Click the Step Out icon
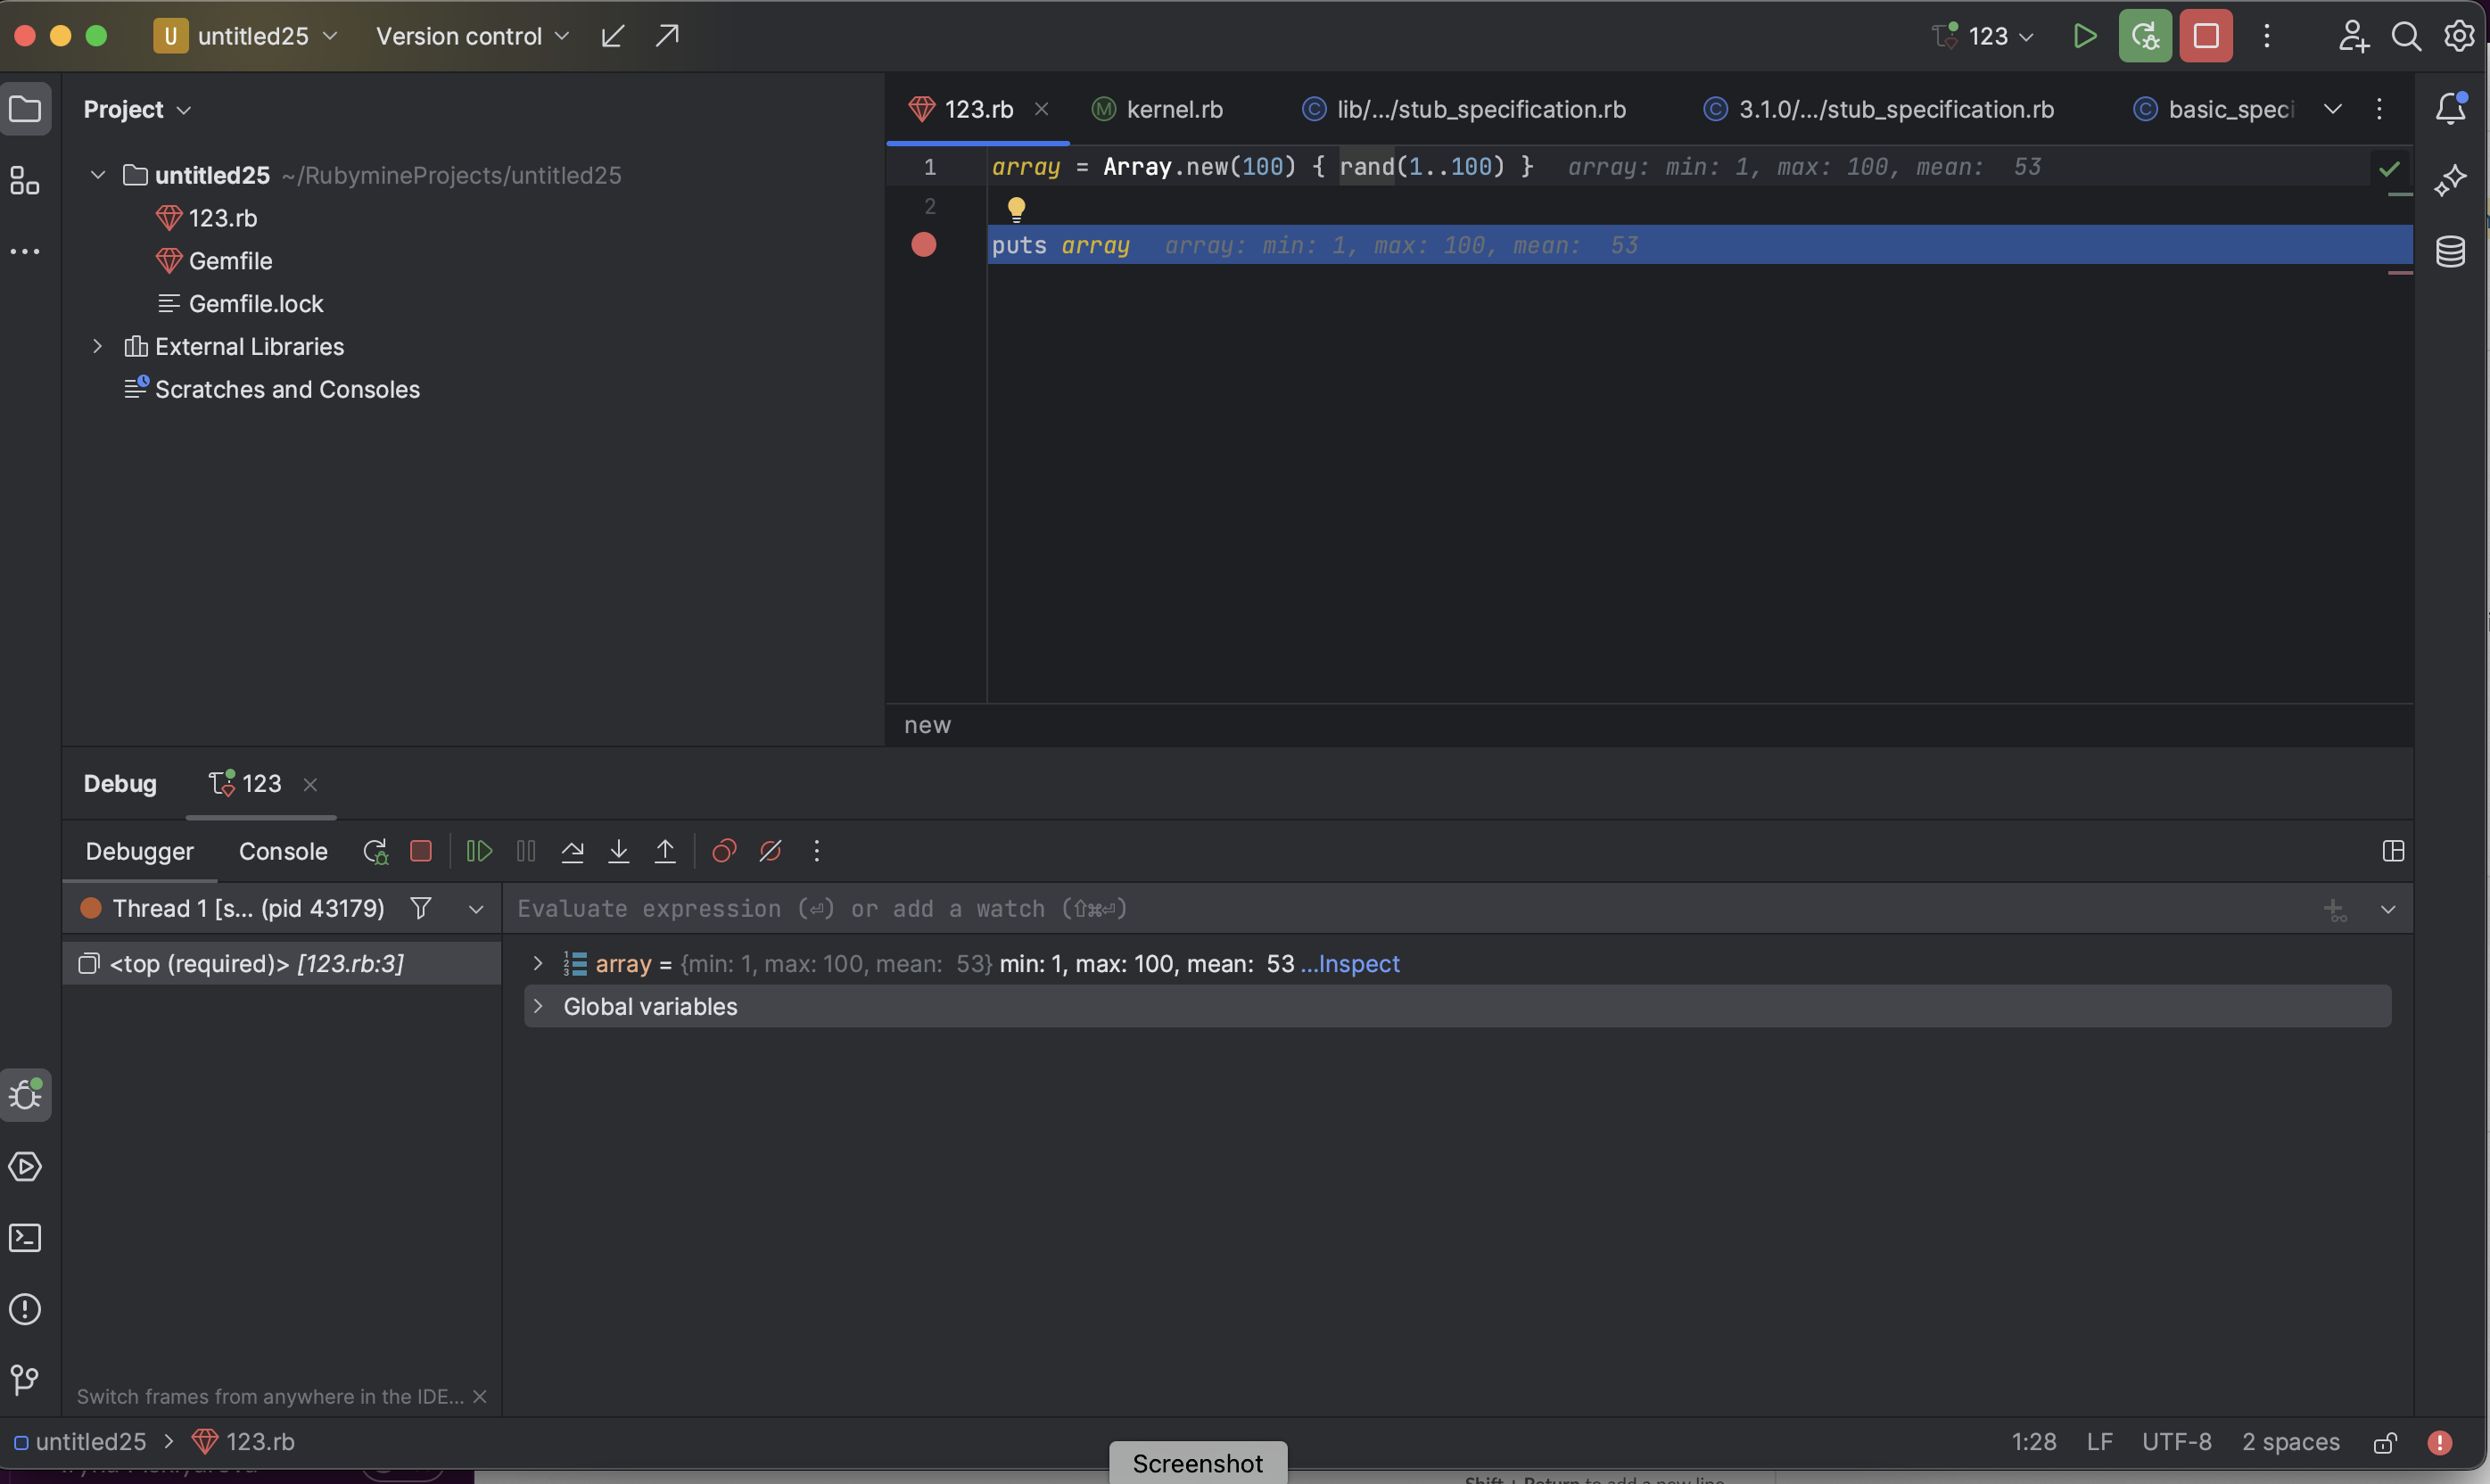The height and width of the screenshot is (1484, 2490). (x=665, y=851)
